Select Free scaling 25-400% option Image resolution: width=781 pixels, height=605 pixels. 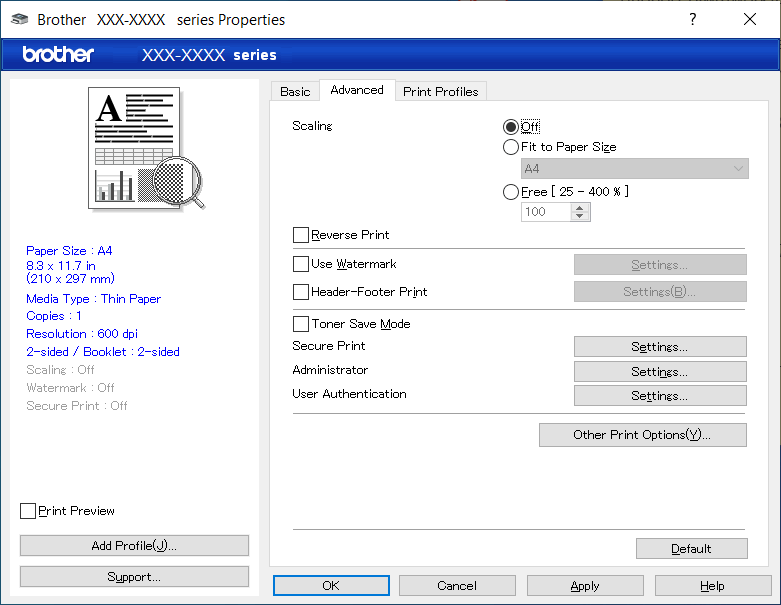[x=511, y=192]
